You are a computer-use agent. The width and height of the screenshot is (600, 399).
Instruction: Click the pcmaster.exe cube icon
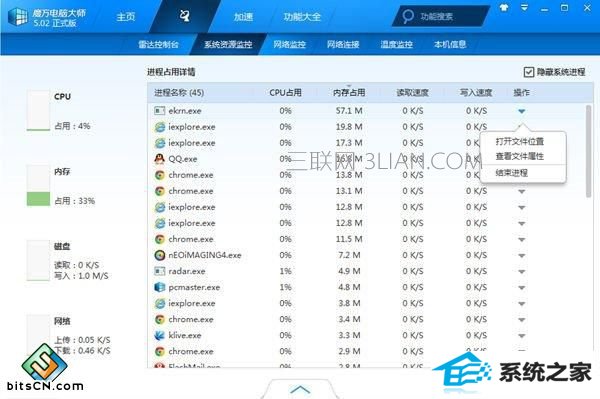tap(159, 287)
